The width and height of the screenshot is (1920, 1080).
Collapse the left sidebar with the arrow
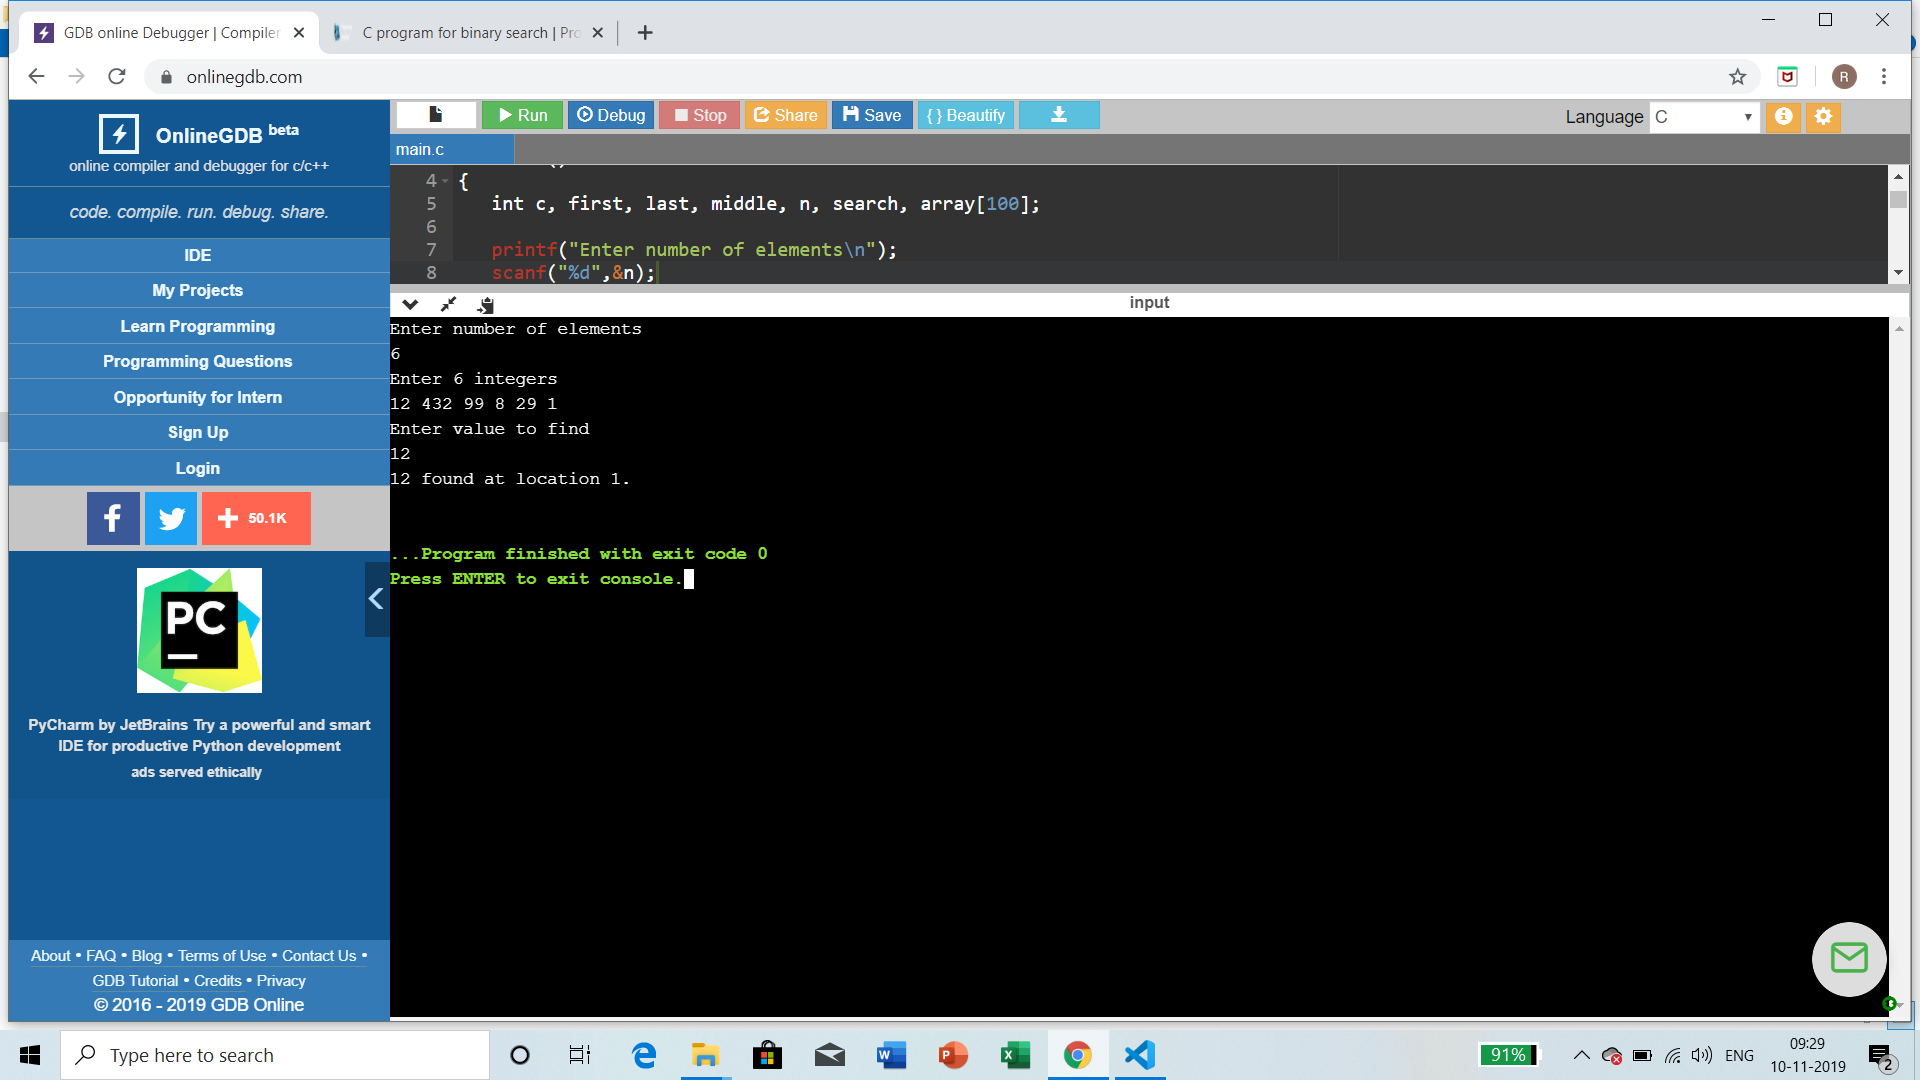click(x=376, y=599)
